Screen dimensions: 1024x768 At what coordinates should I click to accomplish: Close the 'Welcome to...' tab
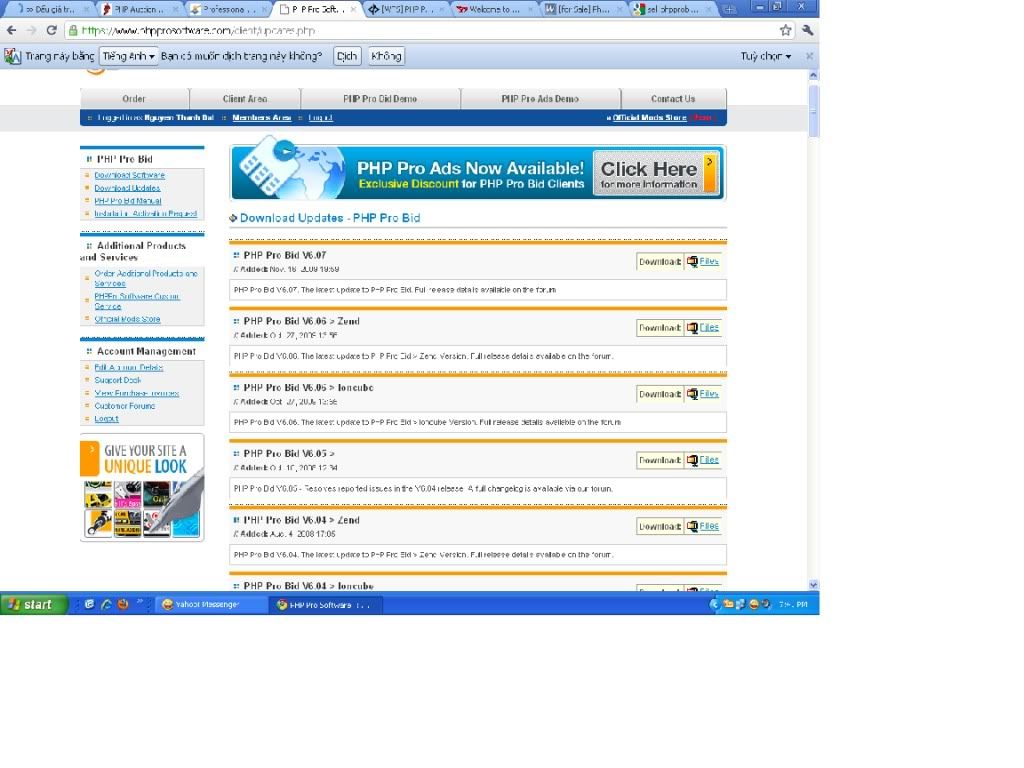(530, 9)
